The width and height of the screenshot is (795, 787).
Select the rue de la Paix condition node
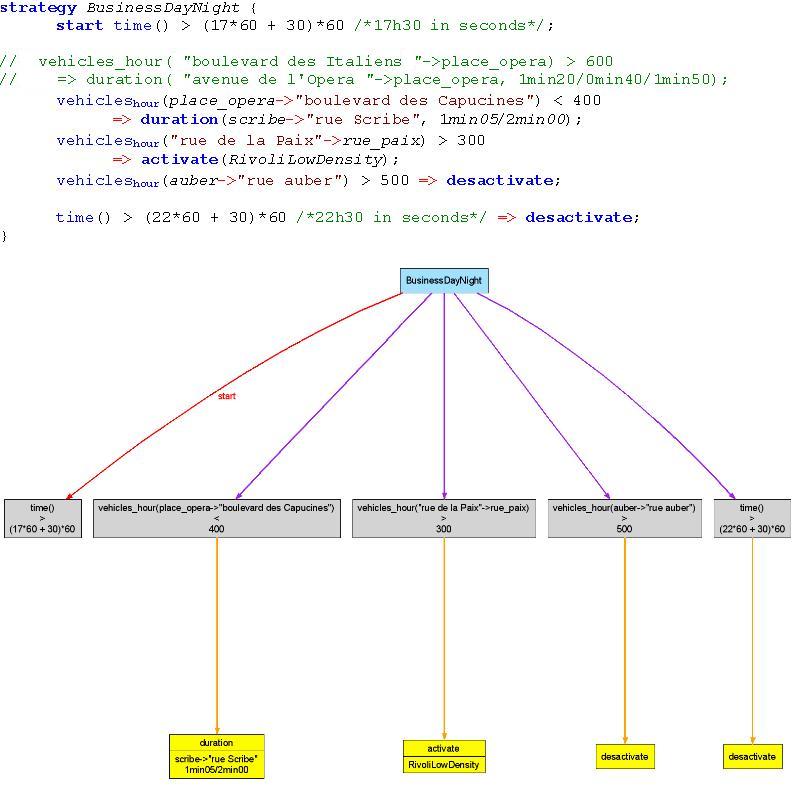[x=444, y=518]
